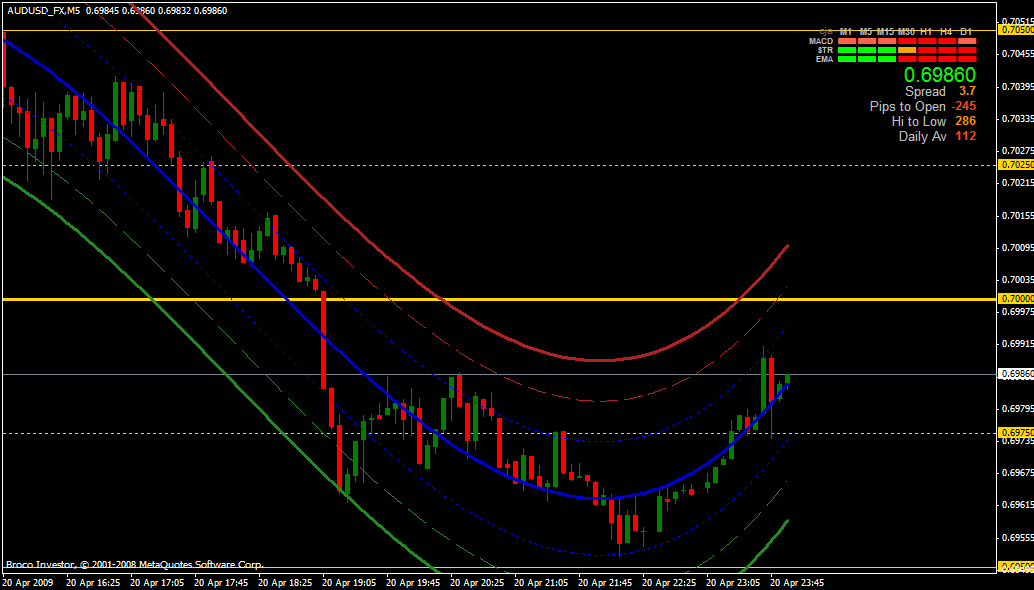Click the red EMA signal cell for D1
Image resolution: width=1034 pixels, height=590 pixels.
[967, 59]
